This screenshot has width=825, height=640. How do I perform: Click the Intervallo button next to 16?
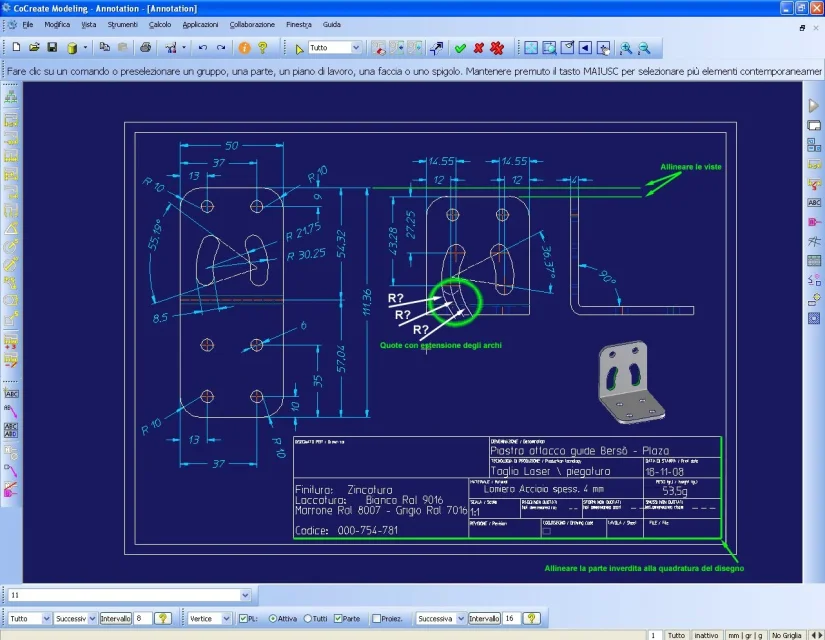click(x=484, y=618)
